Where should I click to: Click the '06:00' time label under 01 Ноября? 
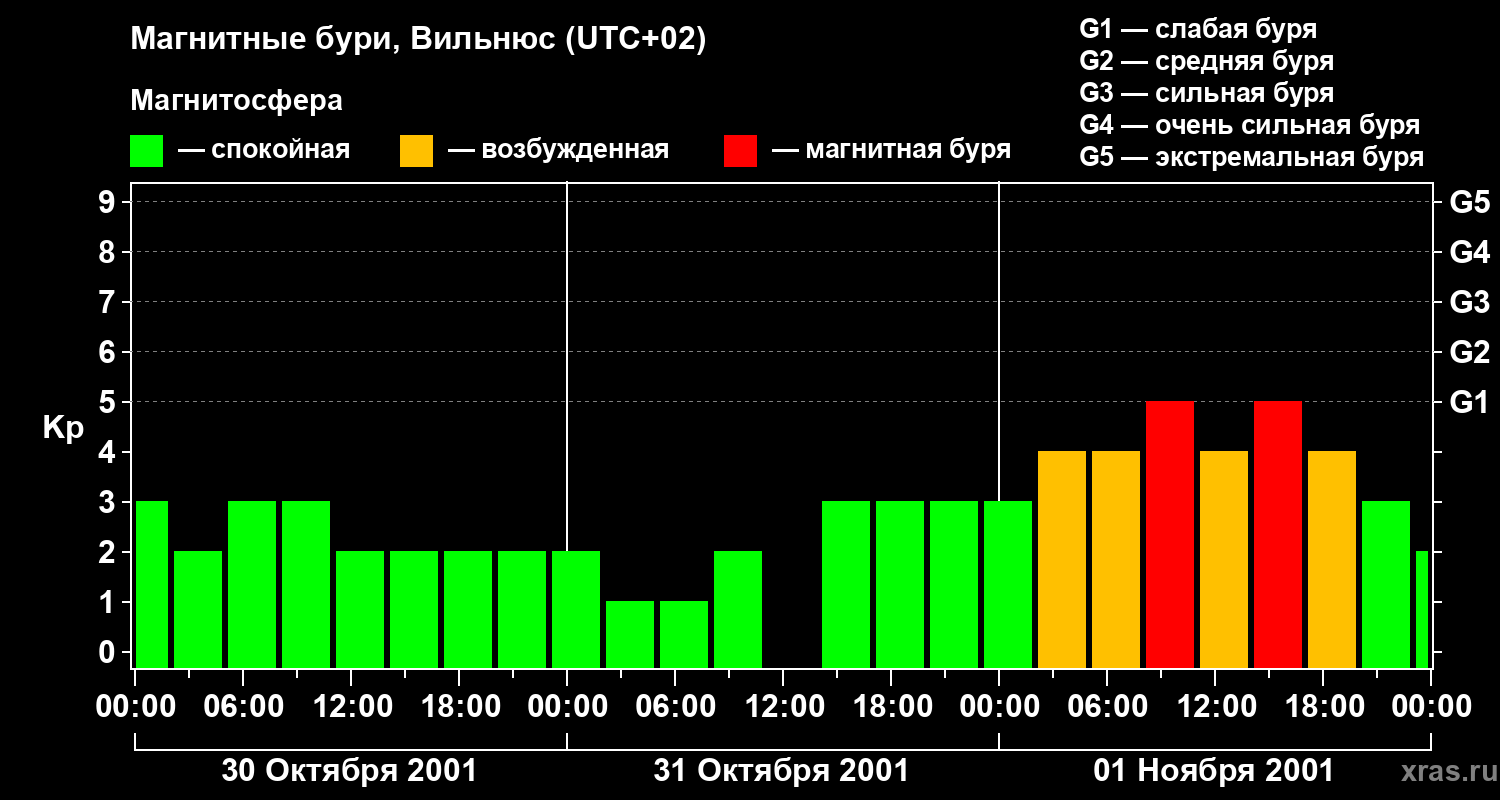[1107, 706]
